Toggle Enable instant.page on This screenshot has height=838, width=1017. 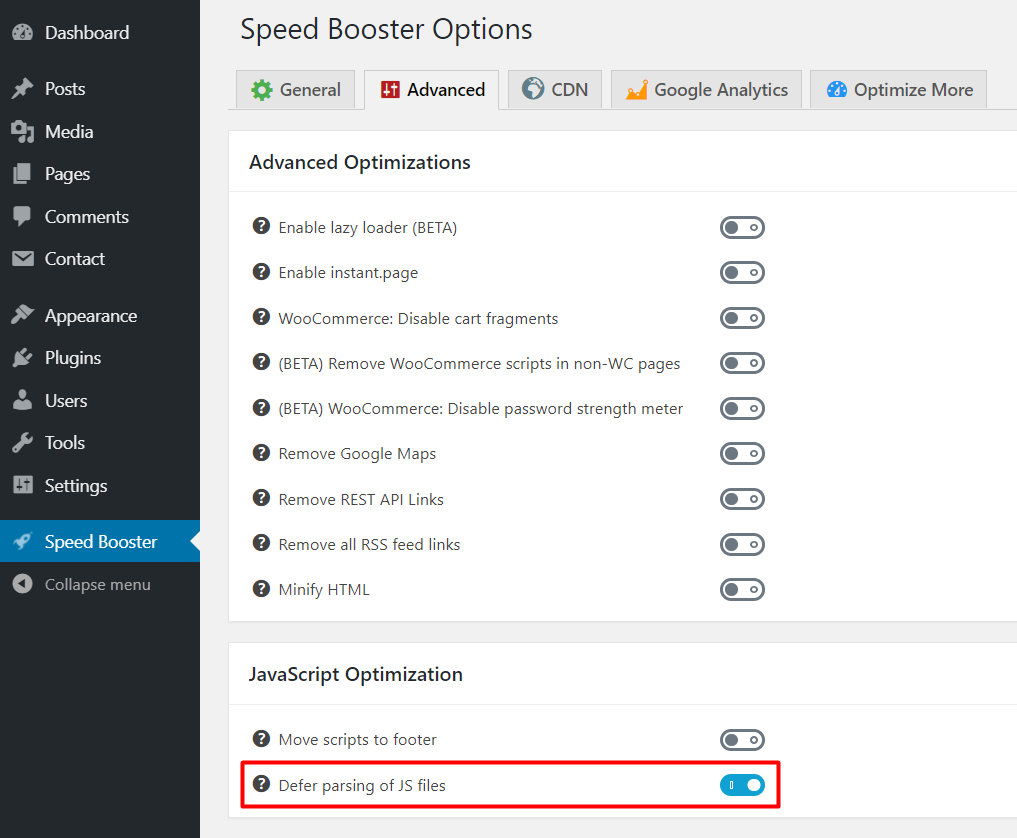tap(742, 273)
